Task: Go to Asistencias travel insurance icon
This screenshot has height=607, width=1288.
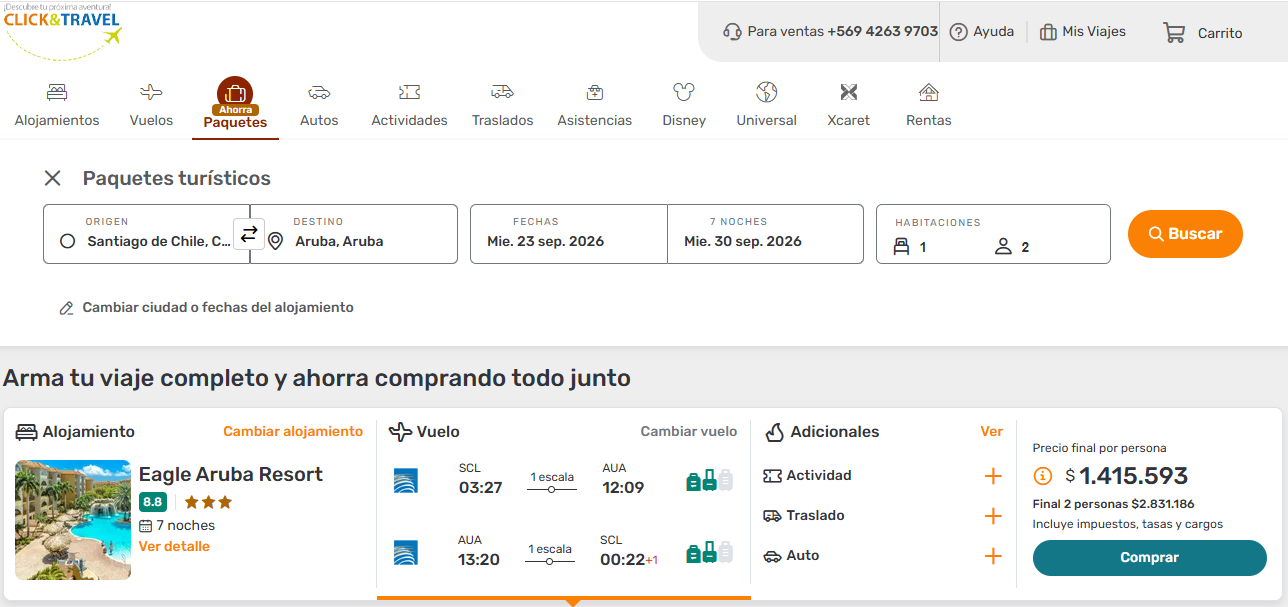Action: pos(594,93)
